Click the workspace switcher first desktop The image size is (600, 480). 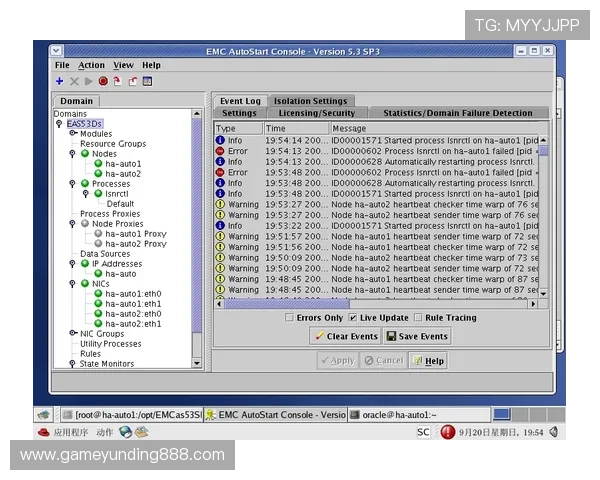[502, 415]
